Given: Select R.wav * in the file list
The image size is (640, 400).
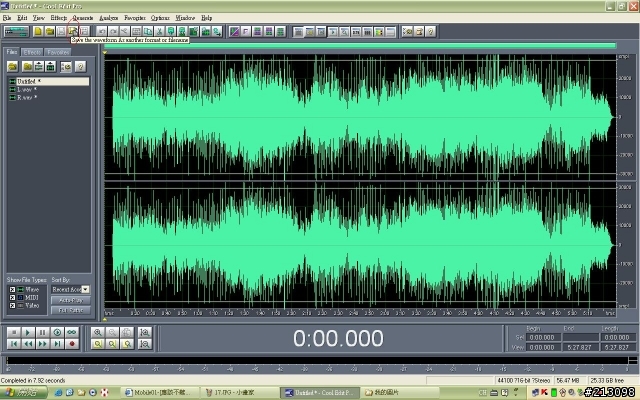Looking at the screenshot, I should 49,98.
